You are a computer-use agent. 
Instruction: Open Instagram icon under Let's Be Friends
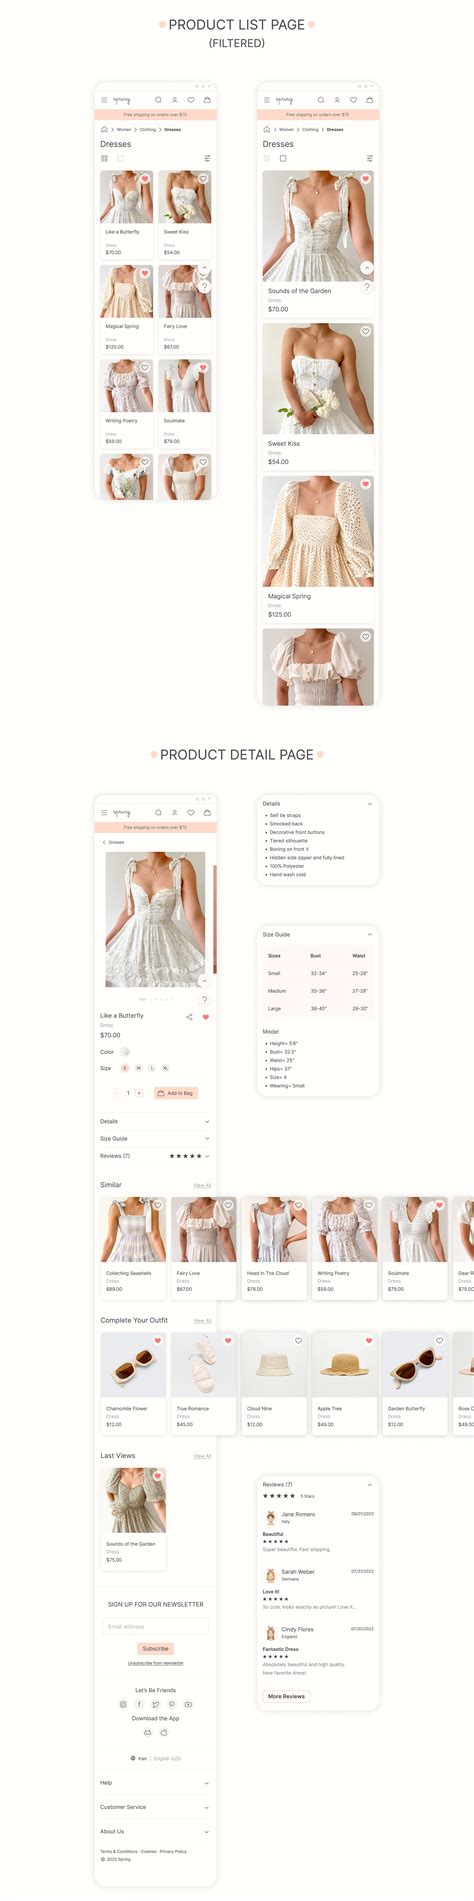pos(123,1704)
